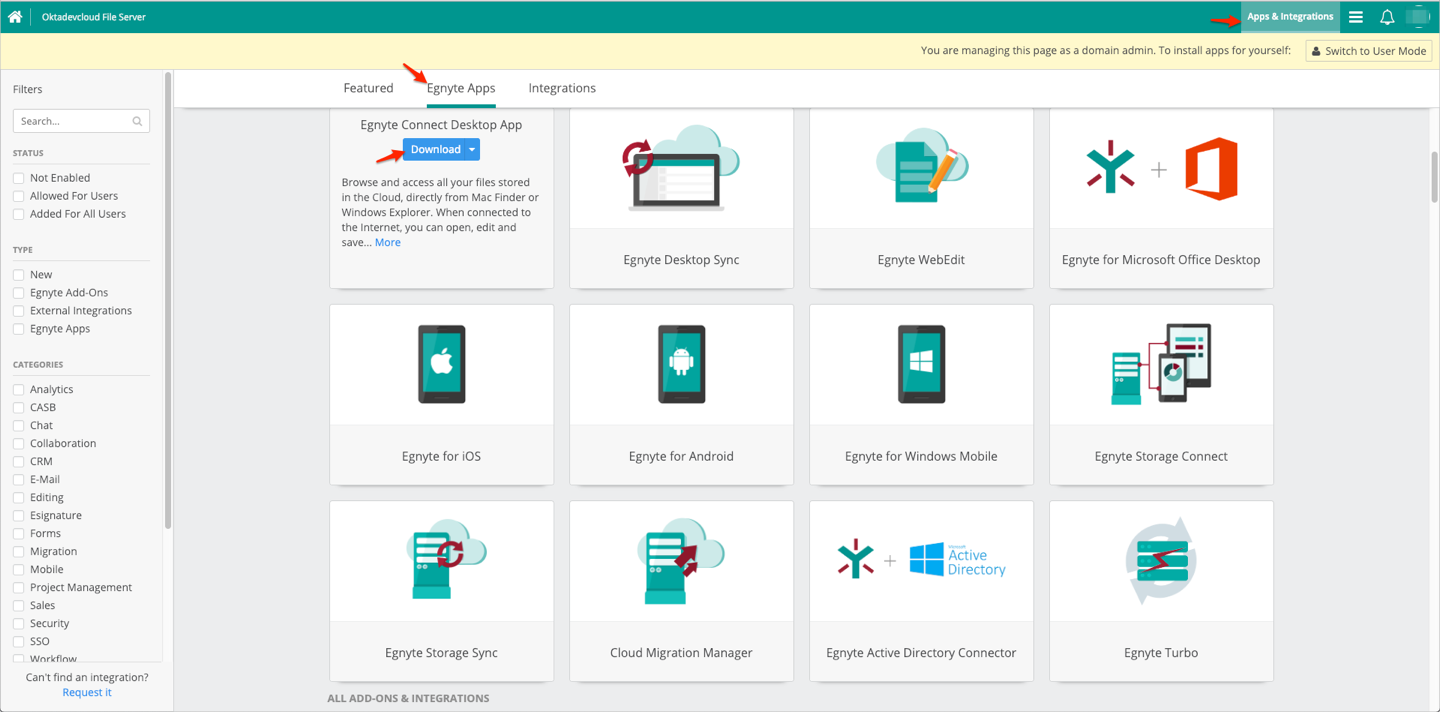Enable the Not Enabled status filter
1440x712 pixels.
[x=19, y=178]
